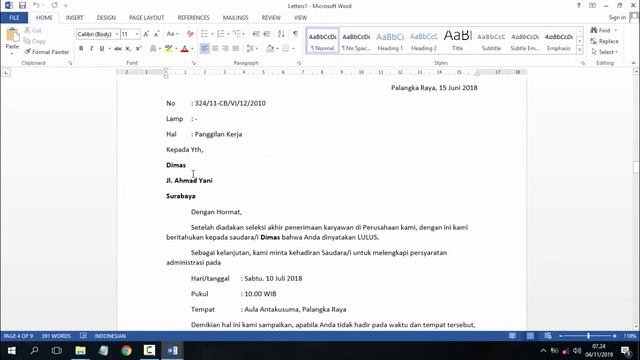Toggle Italic formatting
This screenshot has width=640, height=360.
tap(91, 49)
